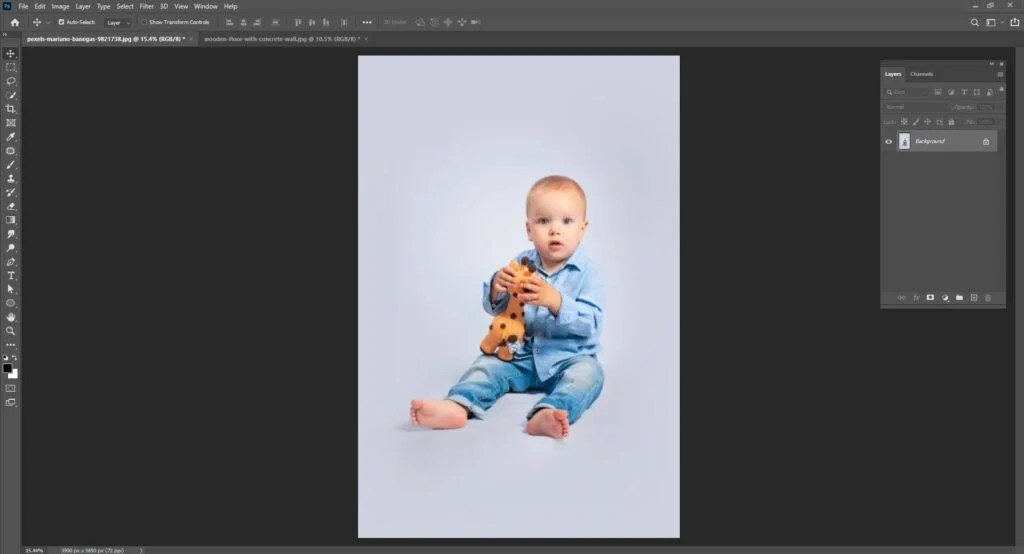Click the foreground color swatch
This screenshot has width=1024, height=554.
[8, 368]
